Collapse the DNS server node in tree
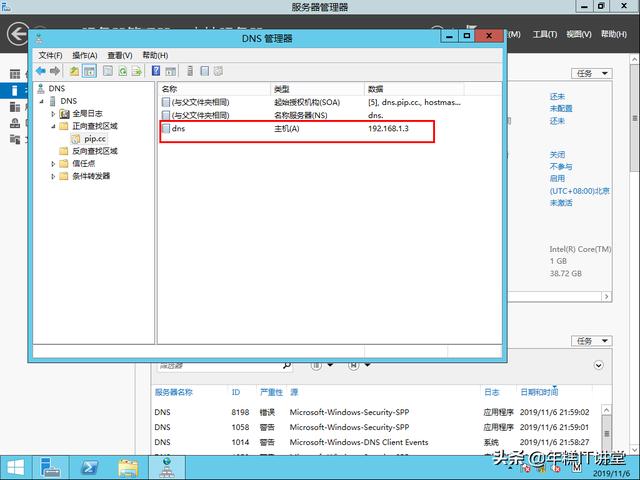 pyautogui.click(x=41, y=101)
